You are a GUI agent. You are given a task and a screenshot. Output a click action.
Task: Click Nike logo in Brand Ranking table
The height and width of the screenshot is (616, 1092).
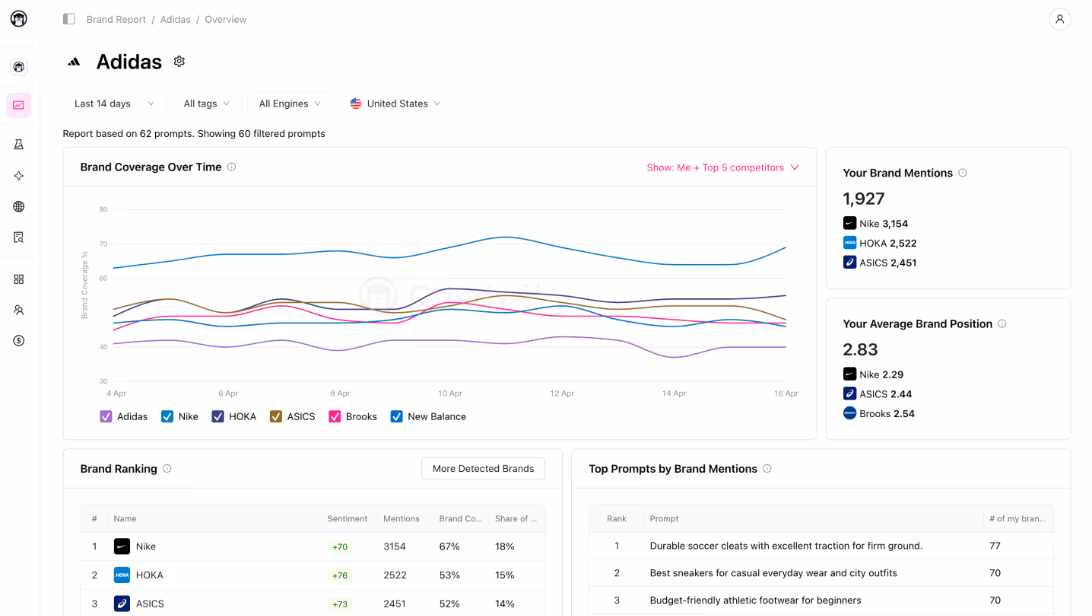[122, 546]
